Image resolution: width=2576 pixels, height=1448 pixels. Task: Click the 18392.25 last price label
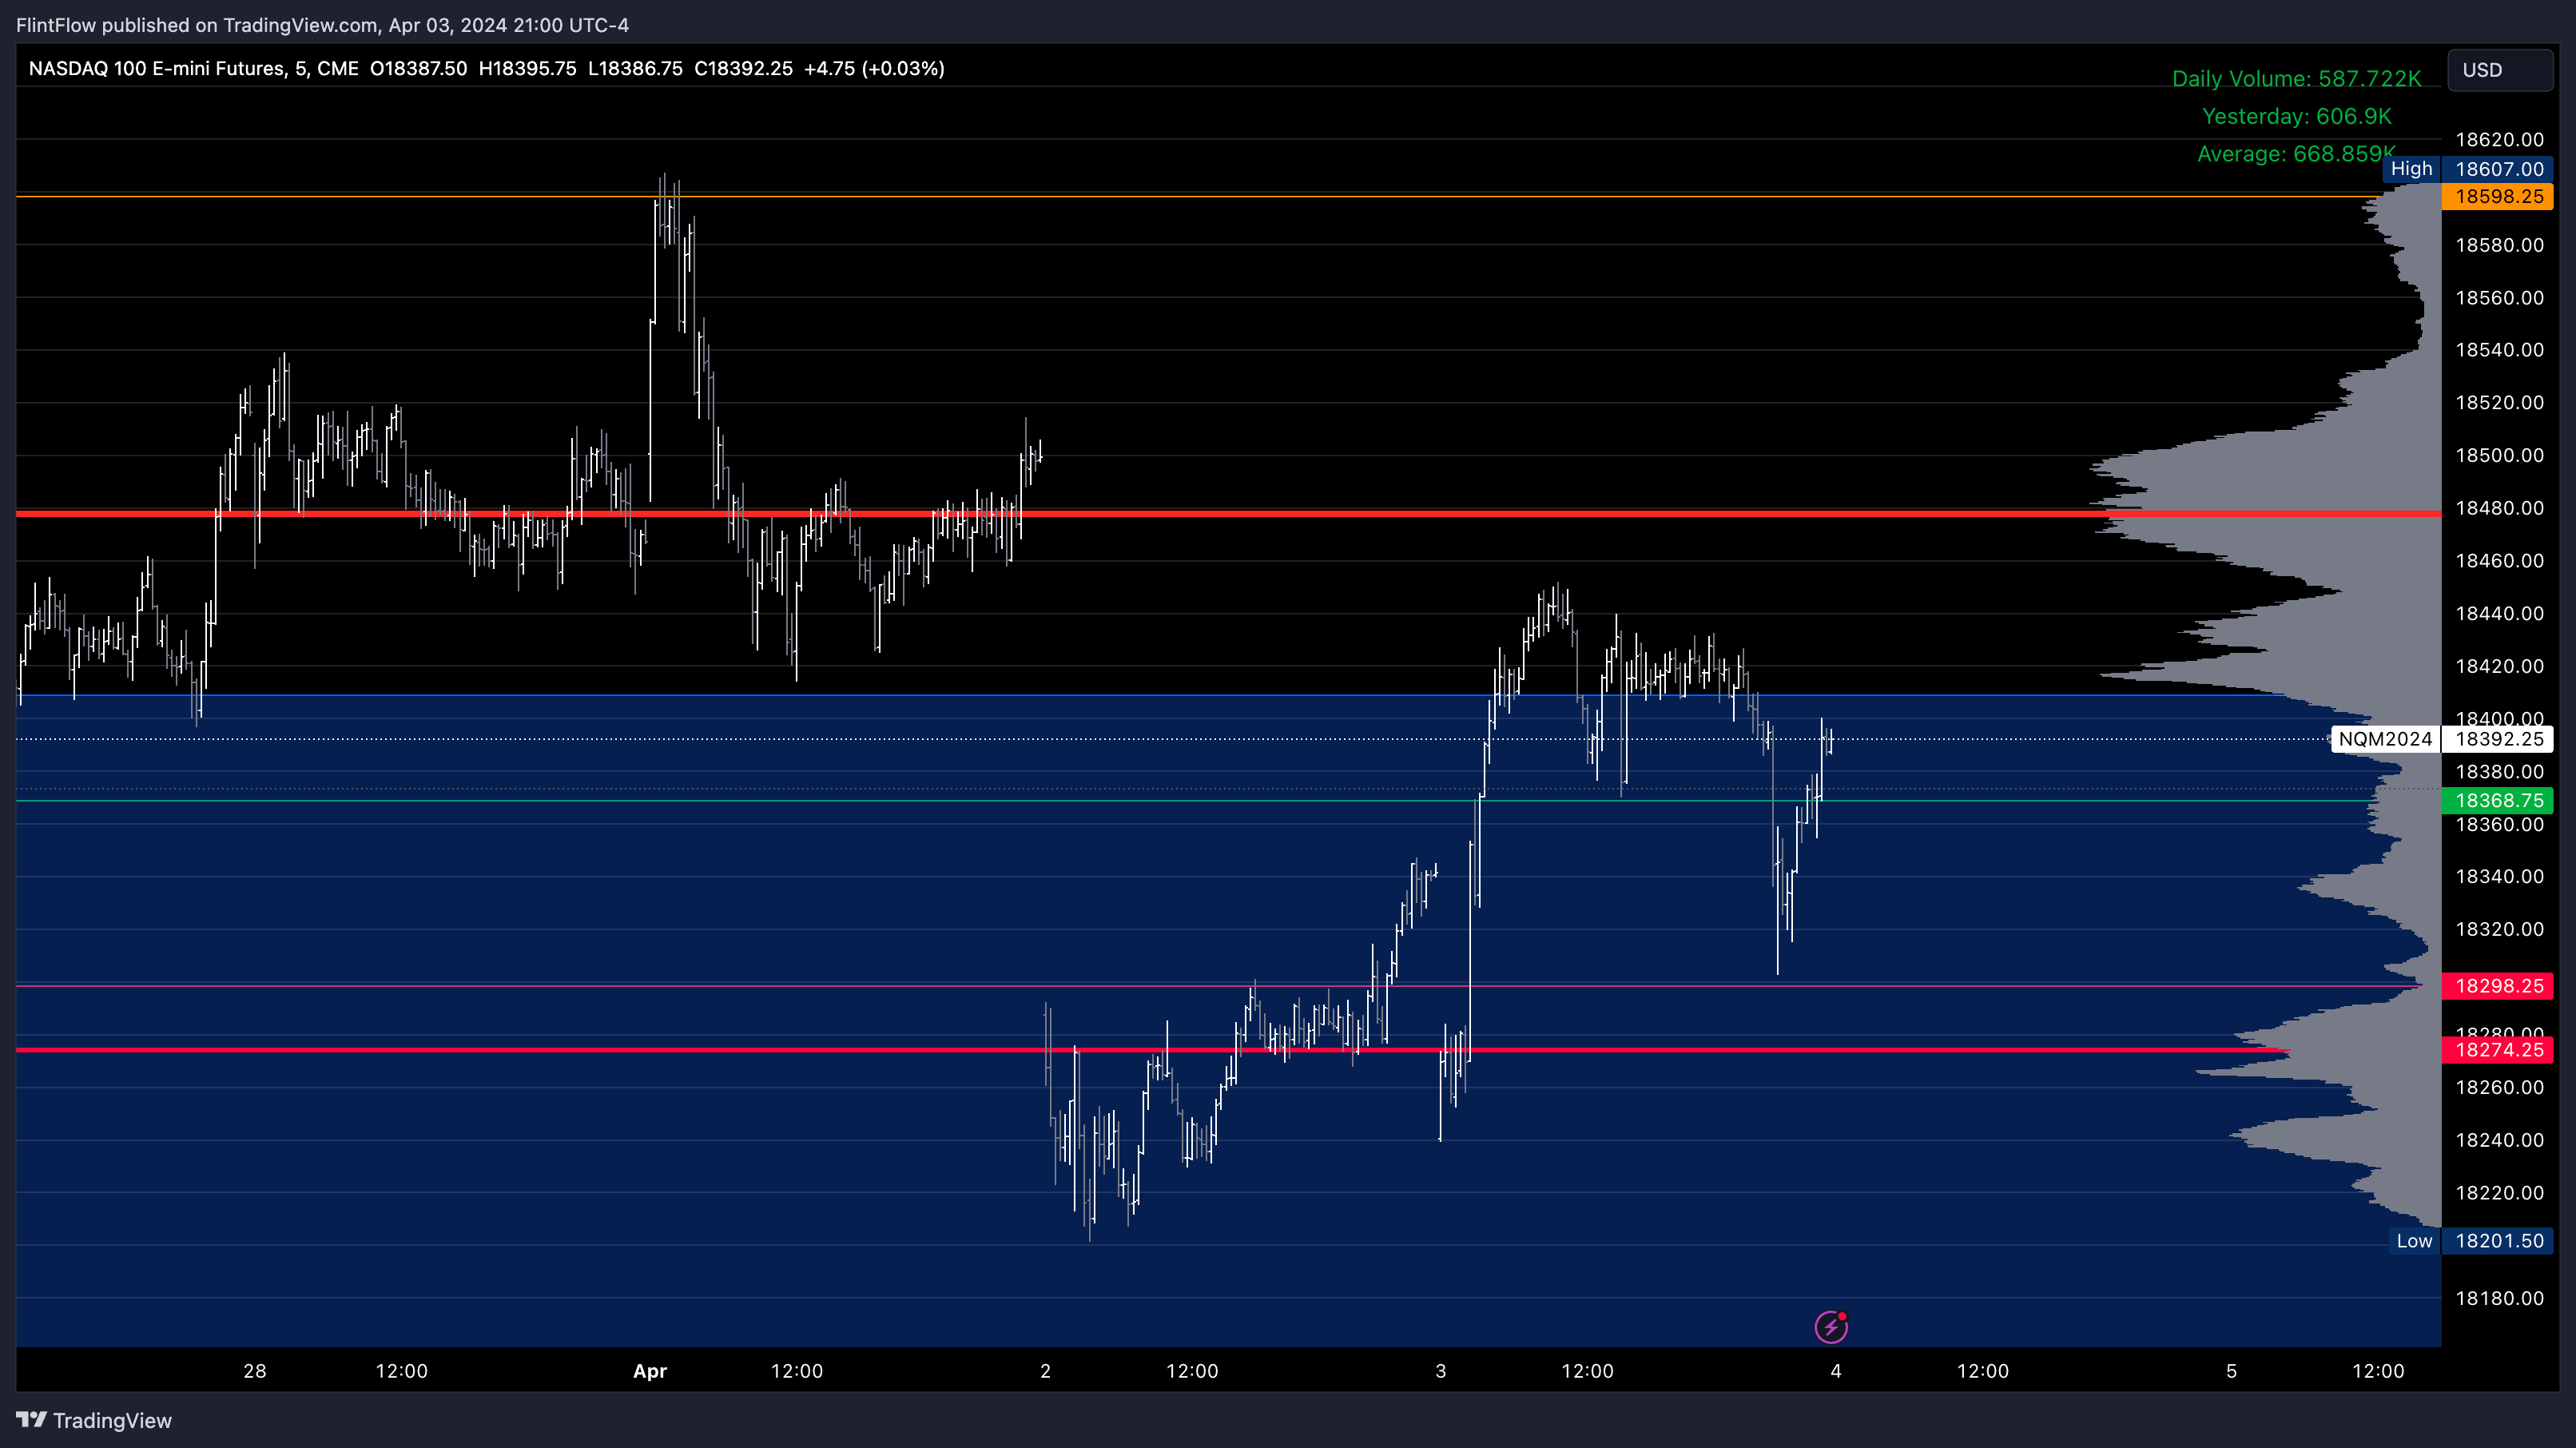coord(2498,739)
